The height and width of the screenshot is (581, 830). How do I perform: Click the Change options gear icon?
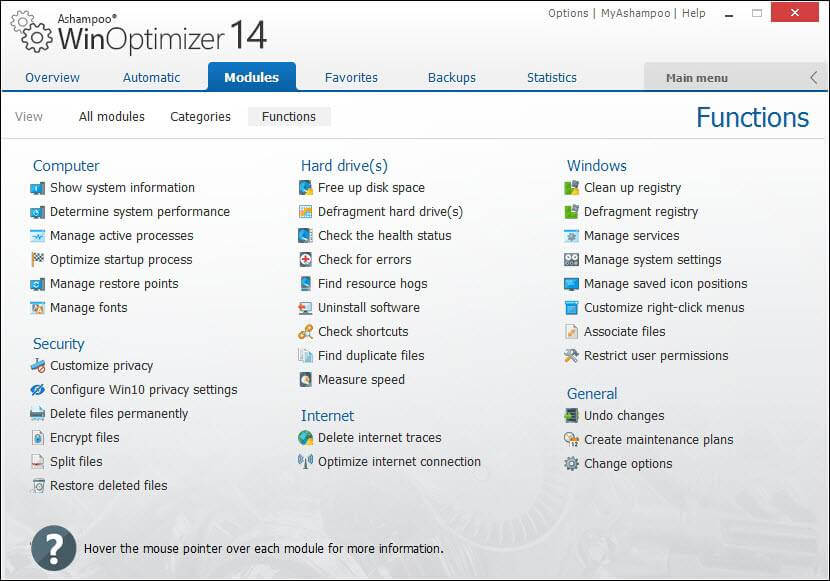coord(572,464)
